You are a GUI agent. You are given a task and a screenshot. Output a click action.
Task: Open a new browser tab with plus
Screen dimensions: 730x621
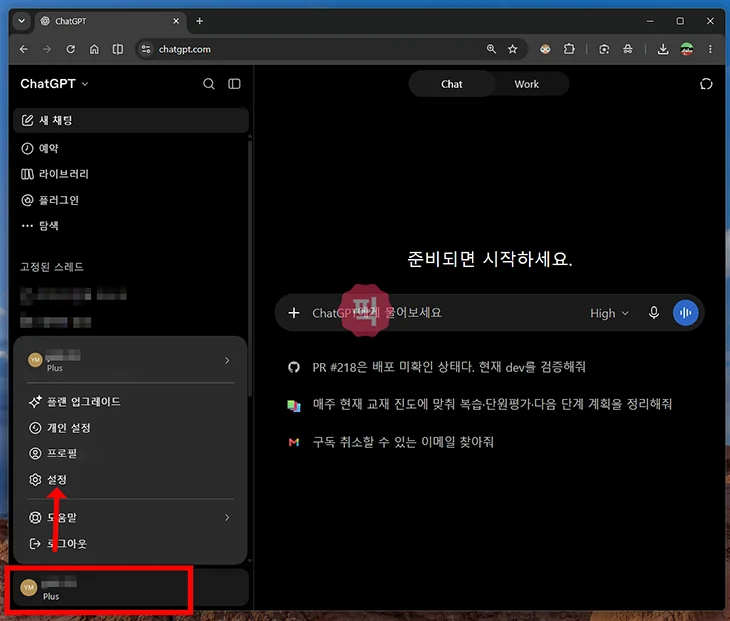point(199,21)
